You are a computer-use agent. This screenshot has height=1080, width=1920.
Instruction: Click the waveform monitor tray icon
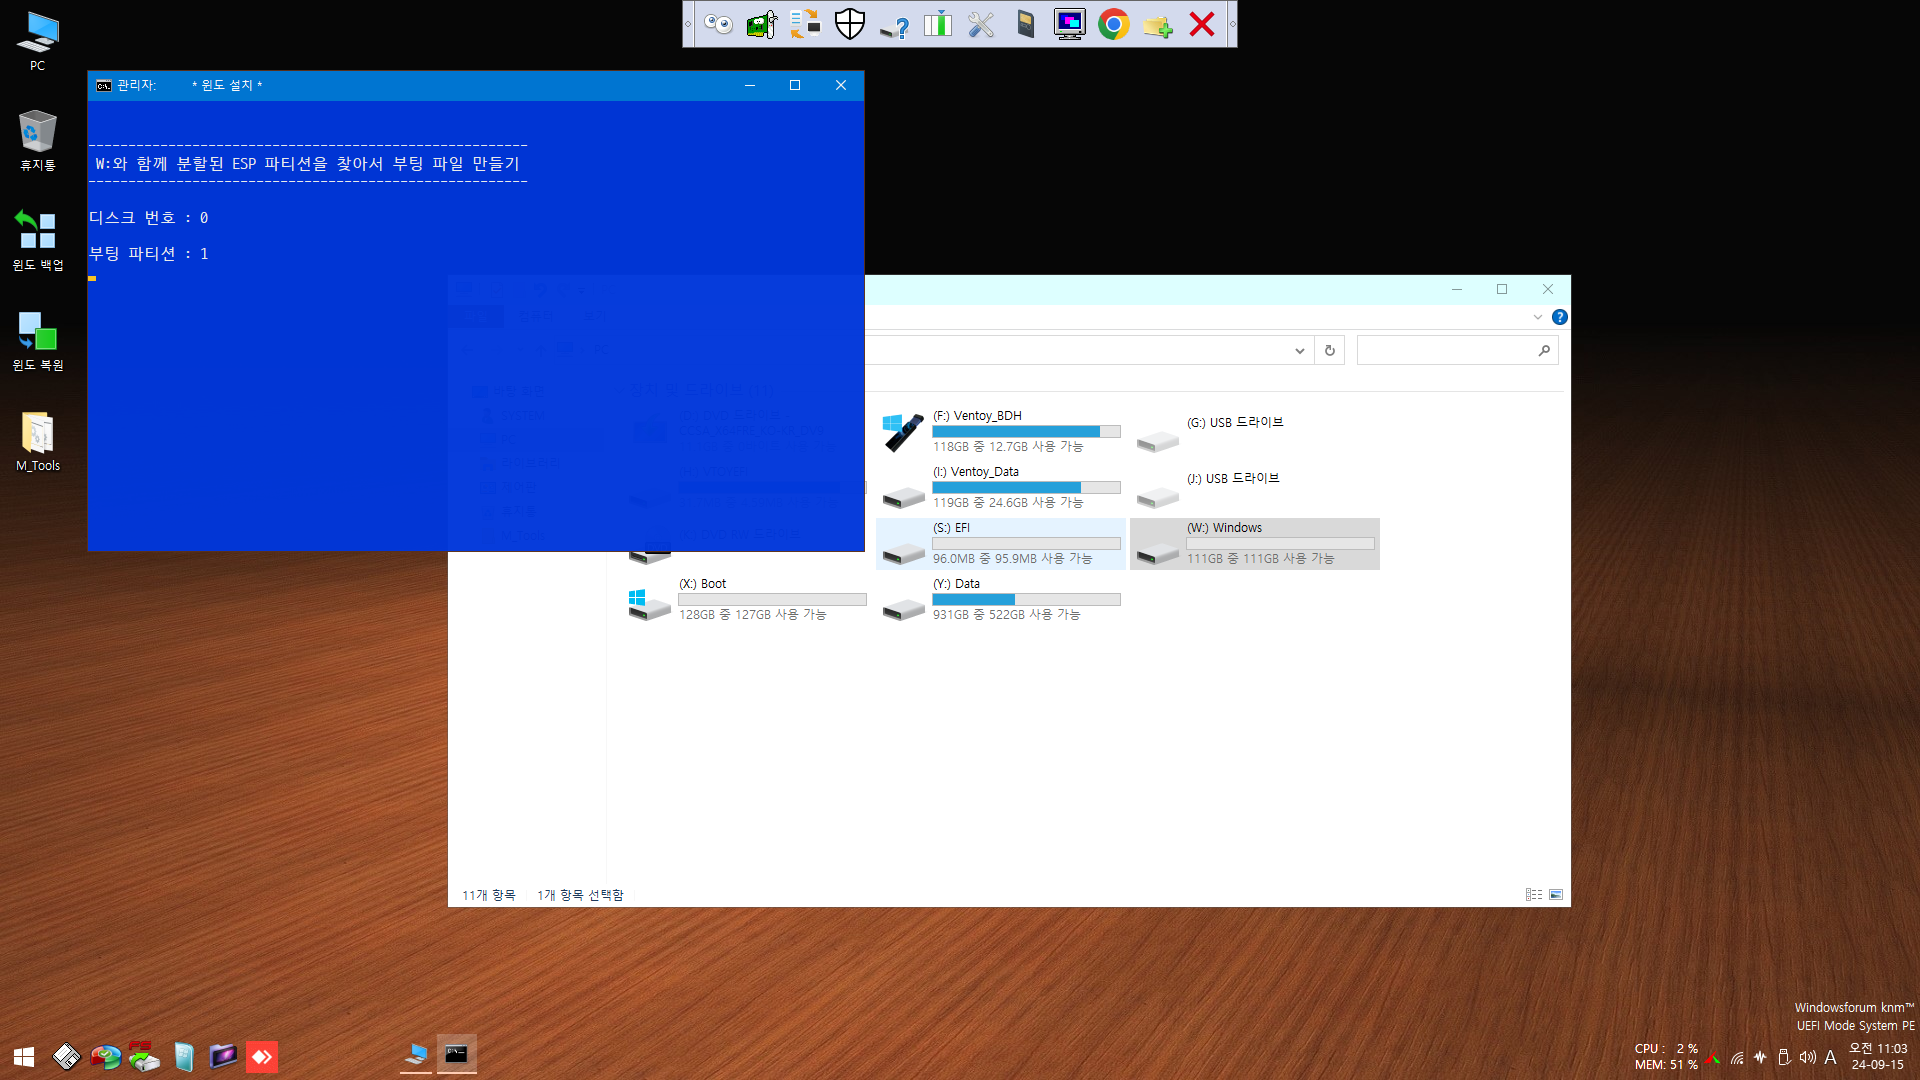coord(1760,1057)
